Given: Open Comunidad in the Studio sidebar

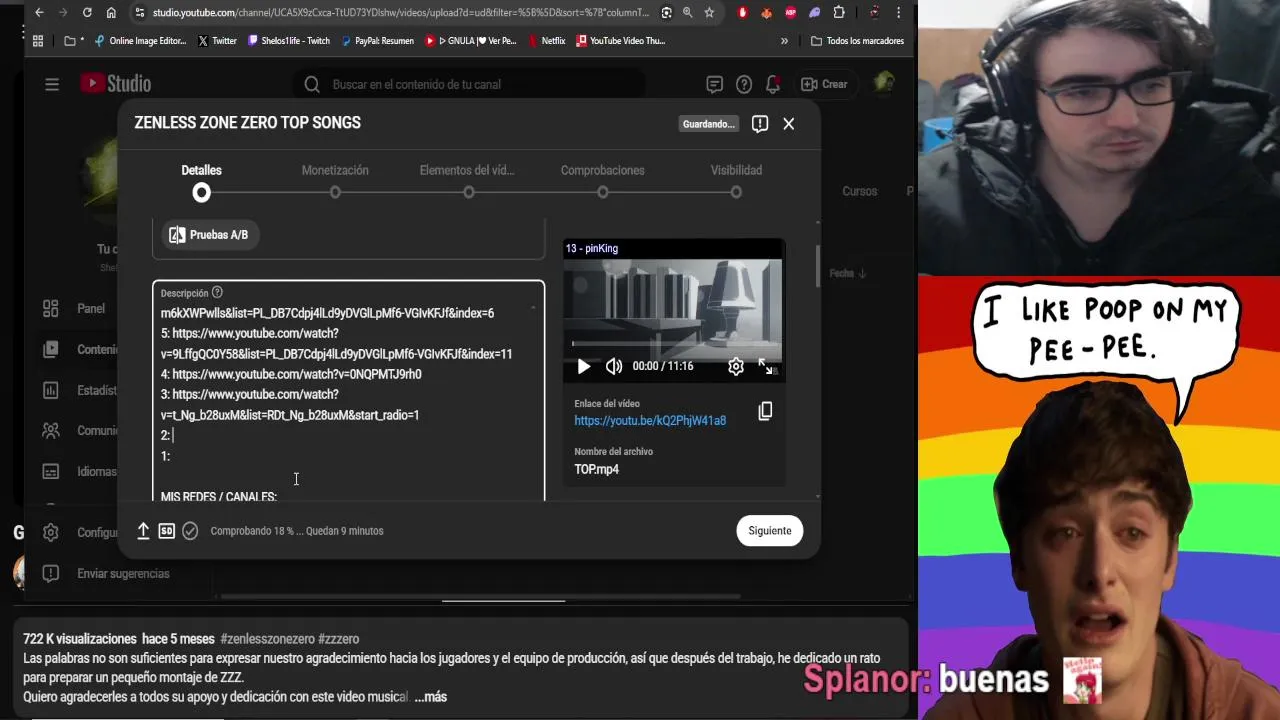Looking at the screenshot, I should (x=81, y=431).
